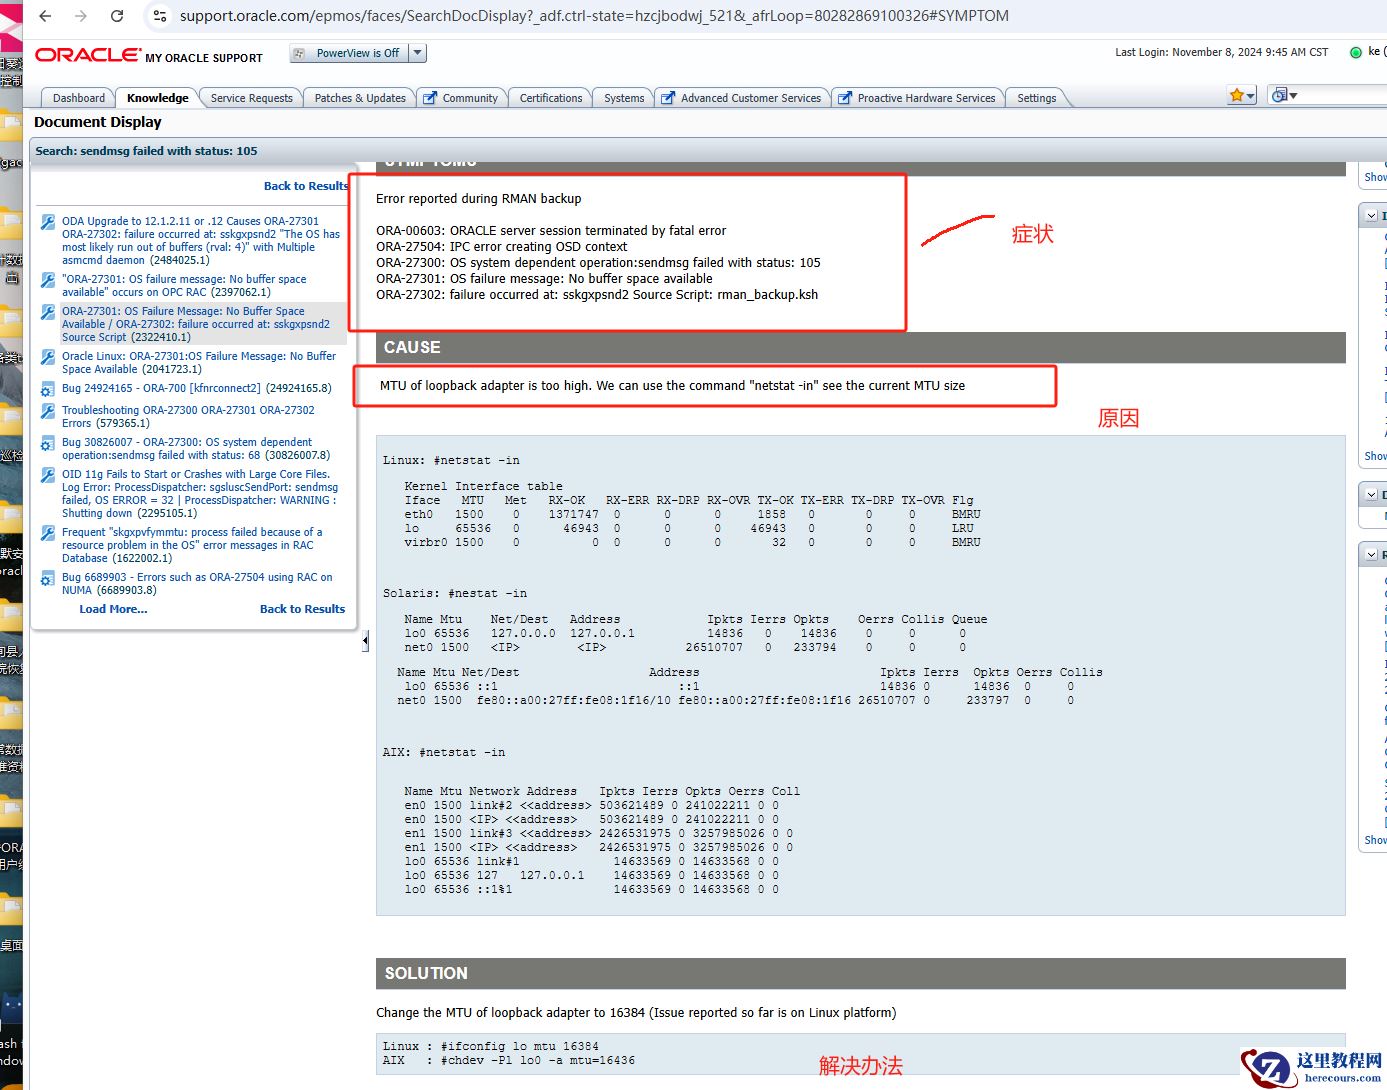Open the Service Requests tab
1387x1090 pixels.
pyautogui.click(x=251, y=98)
